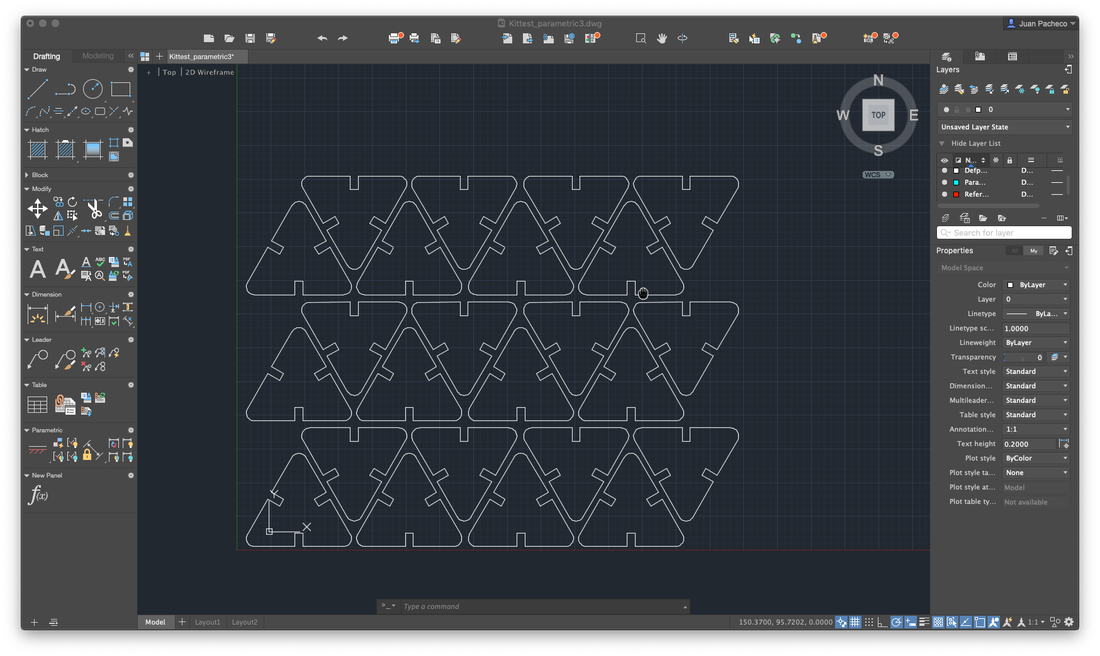Viewport: 1100px width, 656px height.
Task: Select the Polyline draw tool
Action: (x=65, y=89)
